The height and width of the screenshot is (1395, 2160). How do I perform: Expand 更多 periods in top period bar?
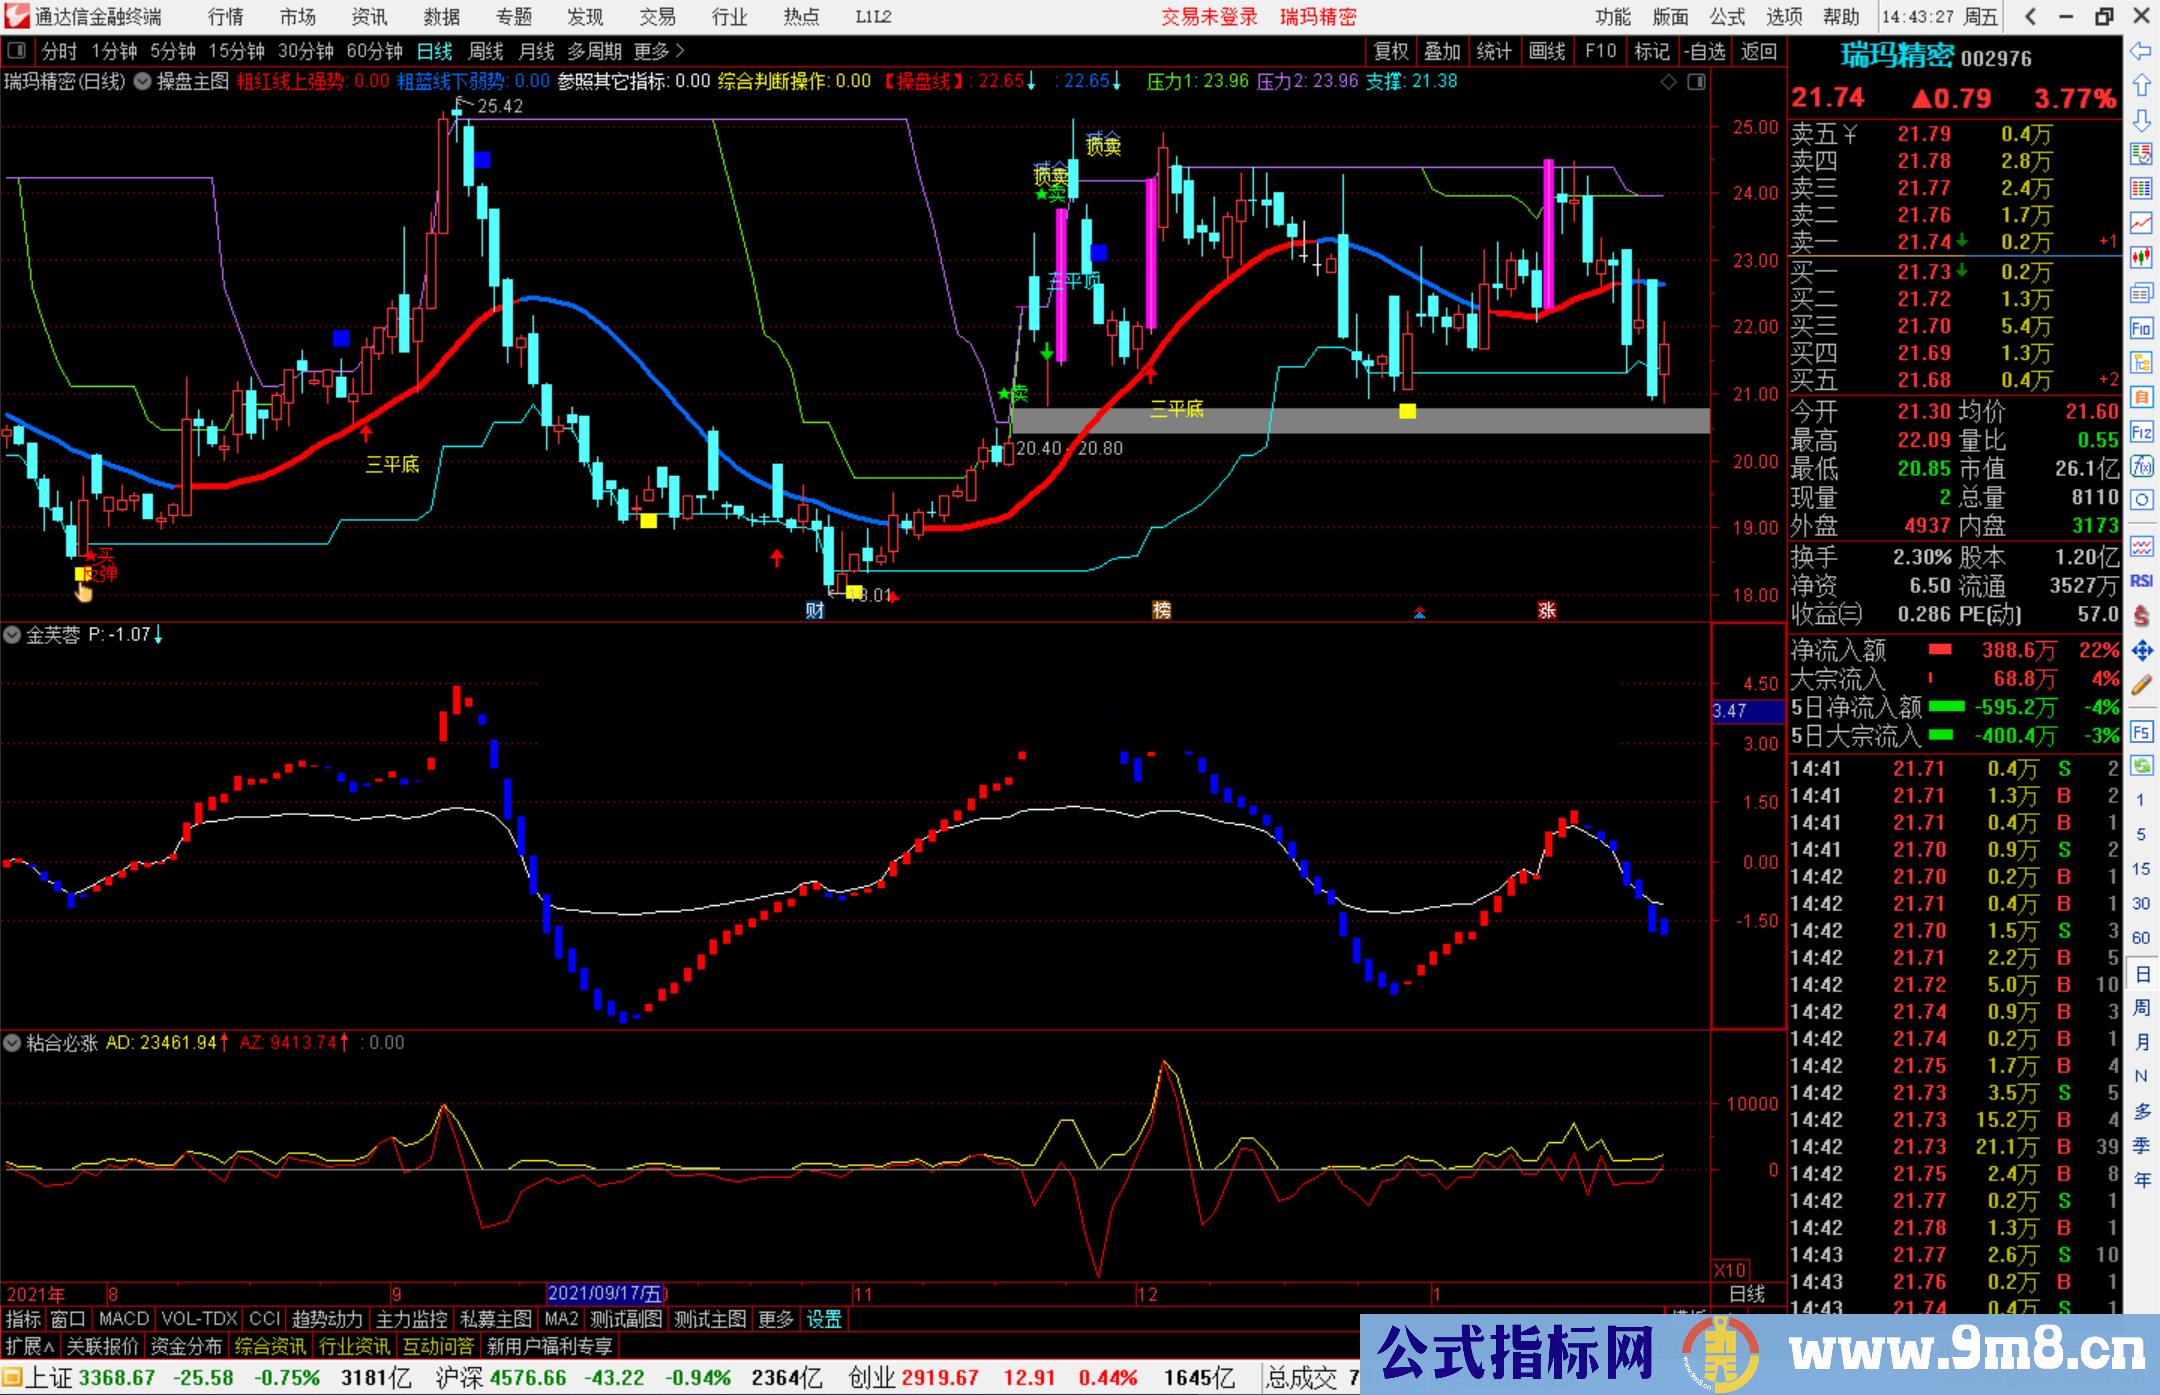pos(659,51)
